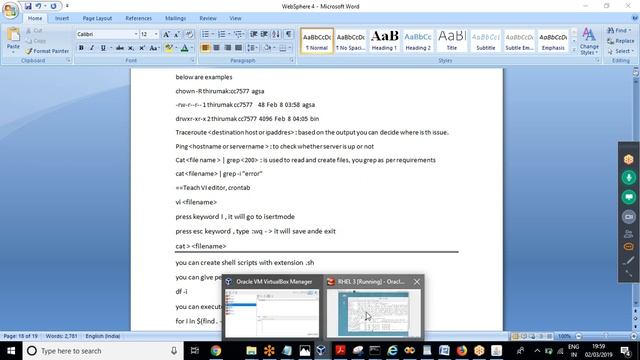Click shading paint bucket button
The width and height of the screenshot is (640, 360).
click(x=267, y=48)
